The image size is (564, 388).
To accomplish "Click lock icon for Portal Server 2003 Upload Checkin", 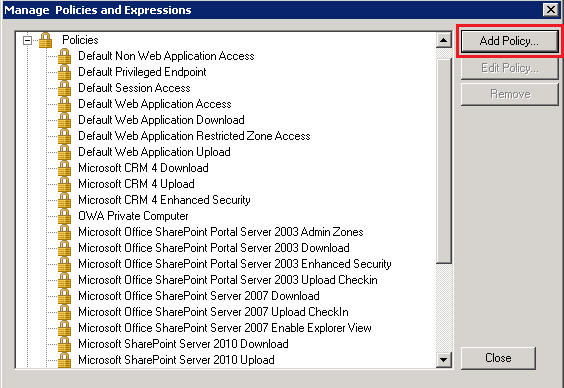I will pos(64,280).
